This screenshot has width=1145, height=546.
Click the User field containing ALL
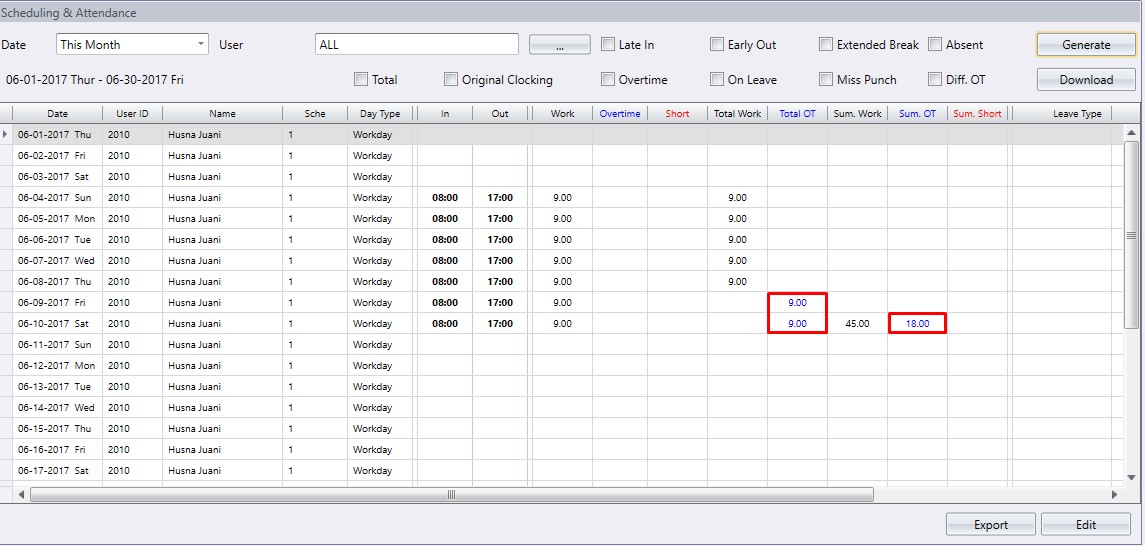coord(417,45)
